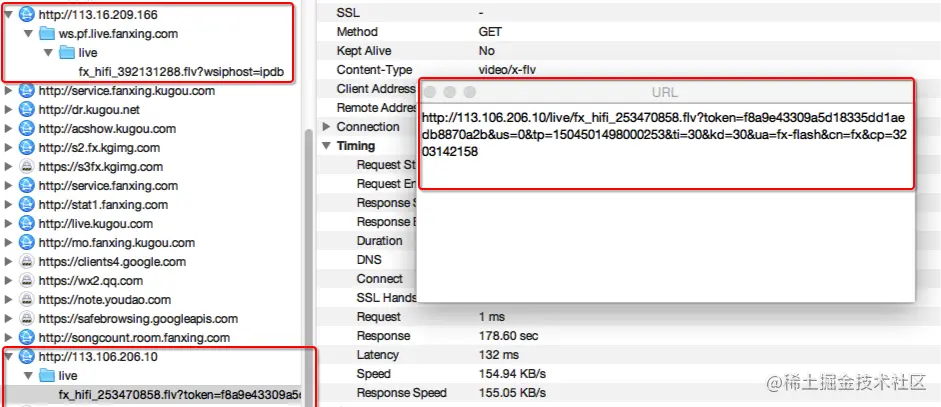Screen dimensions: 941x407
Task: Expand the http://songcount.room.fanxing.com host
Action: pos(8,338)
